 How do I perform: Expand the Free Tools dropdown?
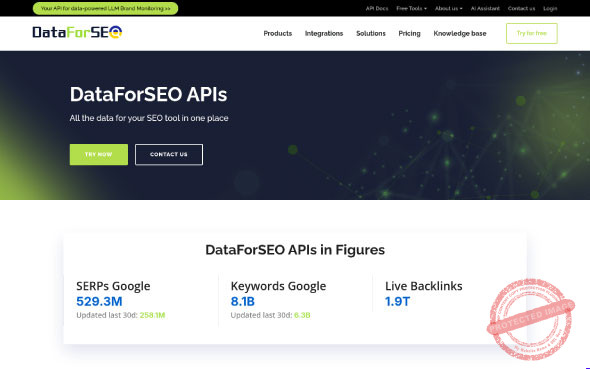click(411, 8)
